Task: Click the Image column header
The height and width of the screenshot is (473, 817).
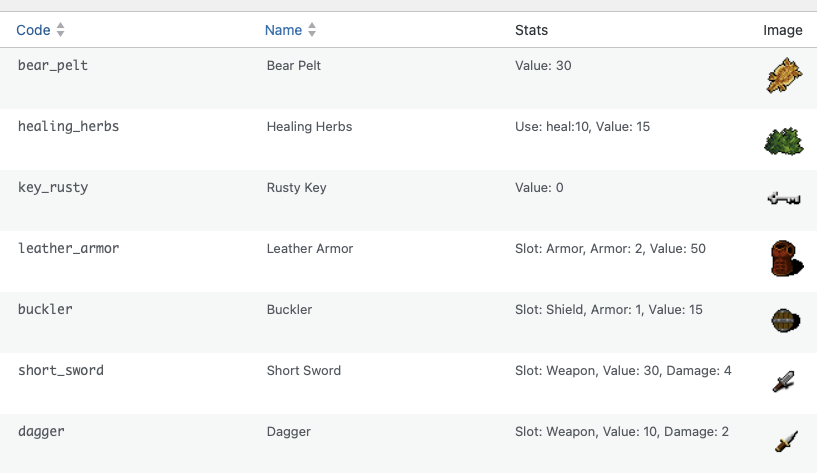Action: point(782,30)
